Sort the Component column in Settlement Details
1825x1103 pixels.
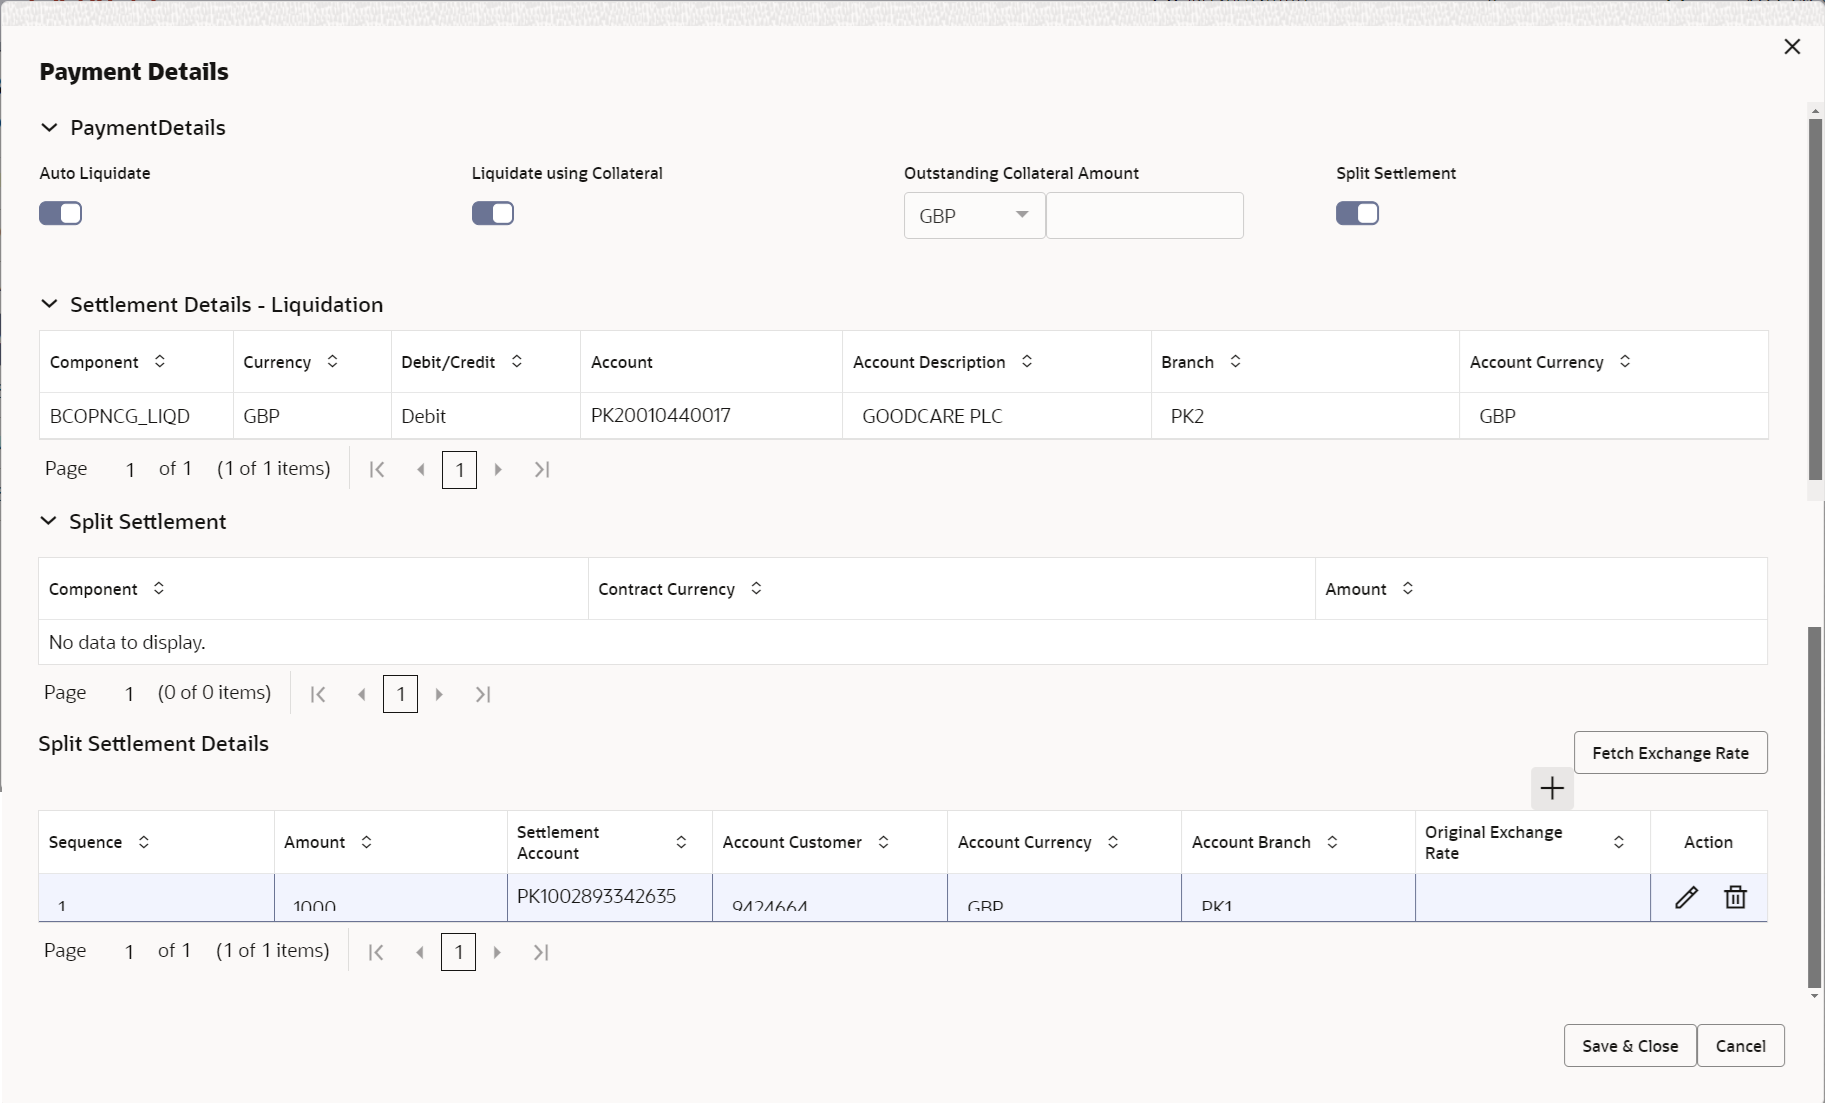click(158, 362)
